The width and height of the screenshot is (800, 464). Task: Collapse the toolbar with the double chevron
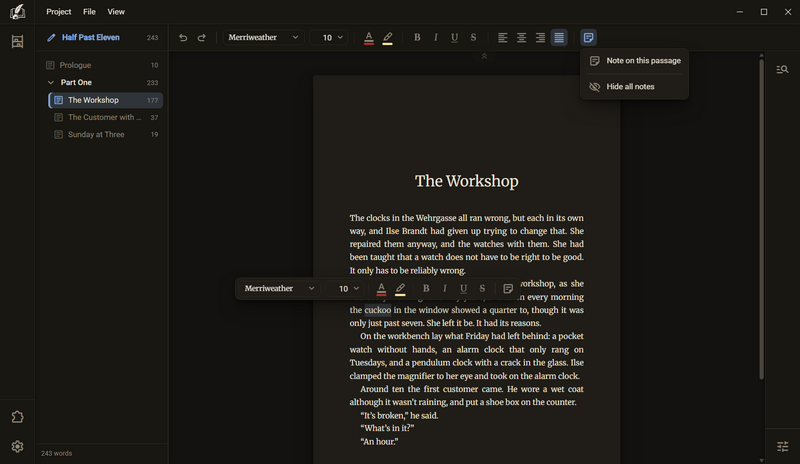pyautogui.click(x=484, y=56)
